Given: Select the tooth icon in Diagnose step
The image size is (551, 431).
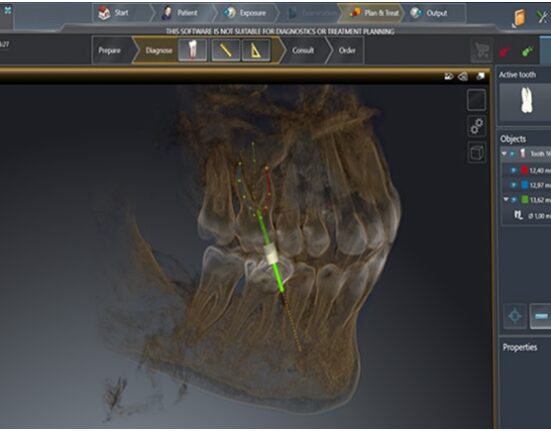Looking at the screenshot, I should coord(193,50).
